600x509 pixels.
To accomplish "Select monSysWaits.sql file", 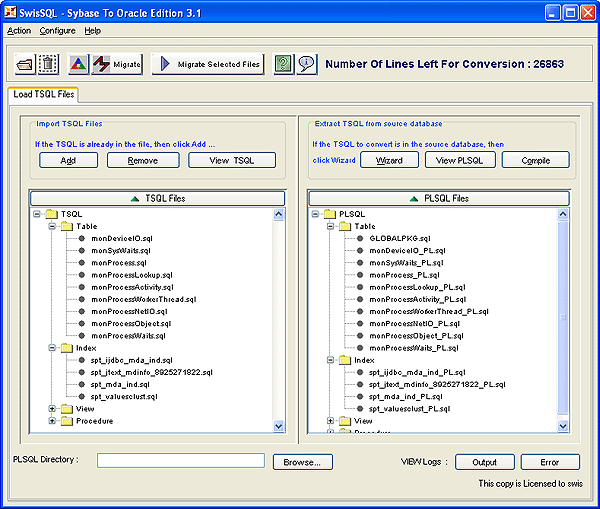I will pyautogui.click(x=121, y=251).
